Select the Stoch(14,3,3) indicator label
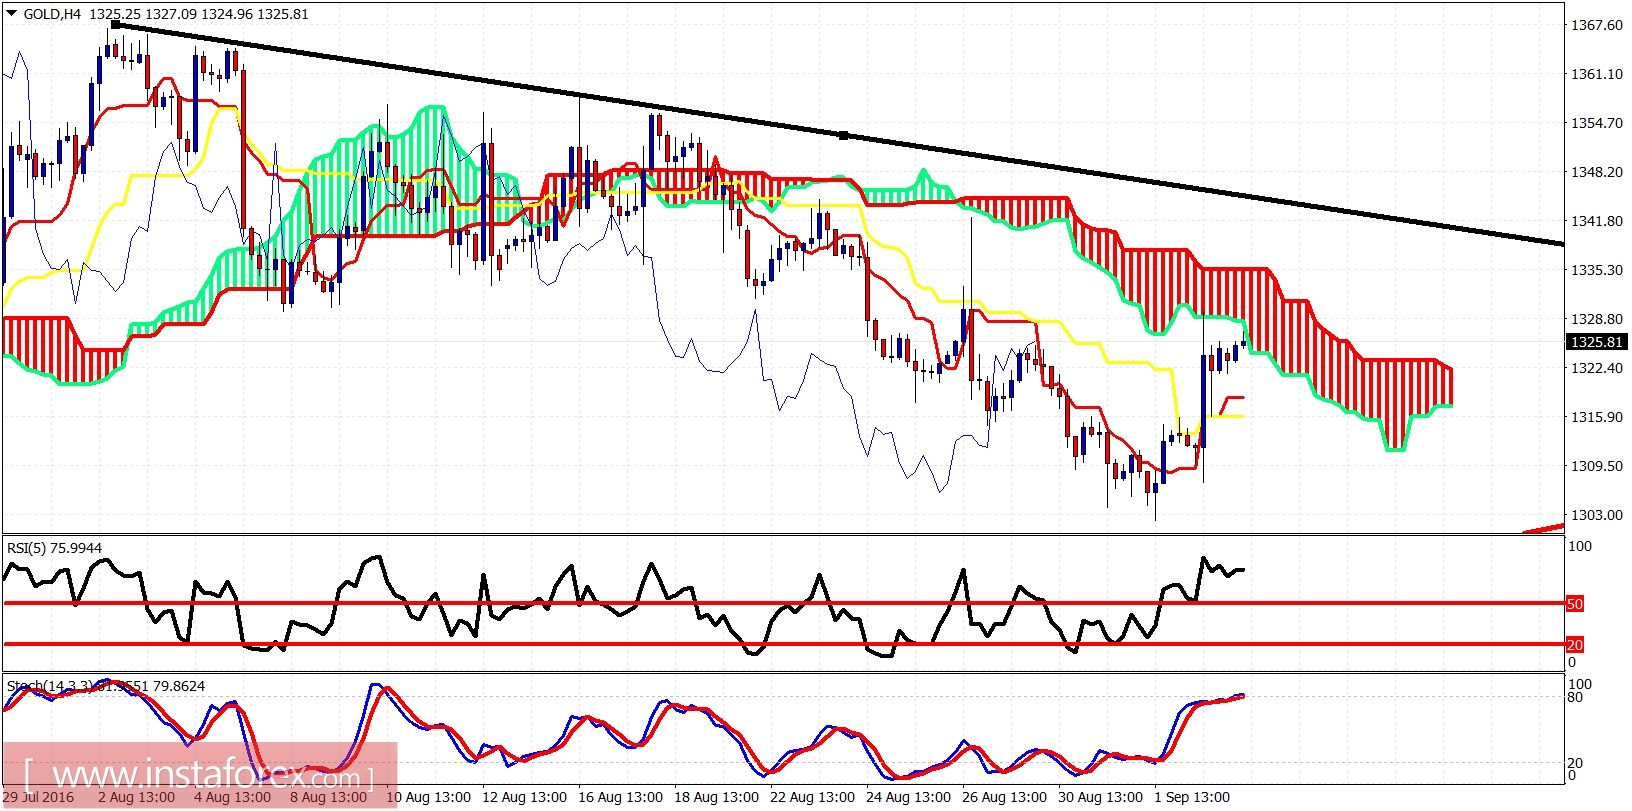The width and height of the screenshot is (1632, 811). coord(106,686)
